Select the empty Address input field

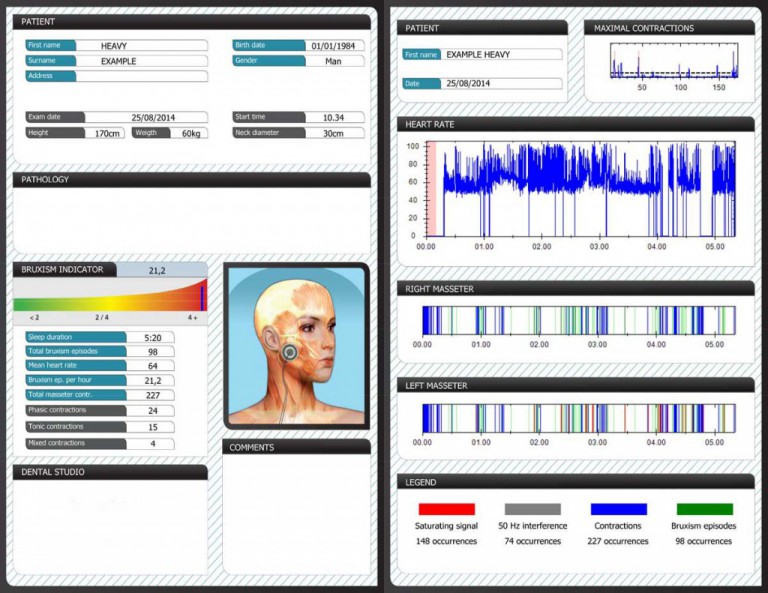(x=142, y=76)
